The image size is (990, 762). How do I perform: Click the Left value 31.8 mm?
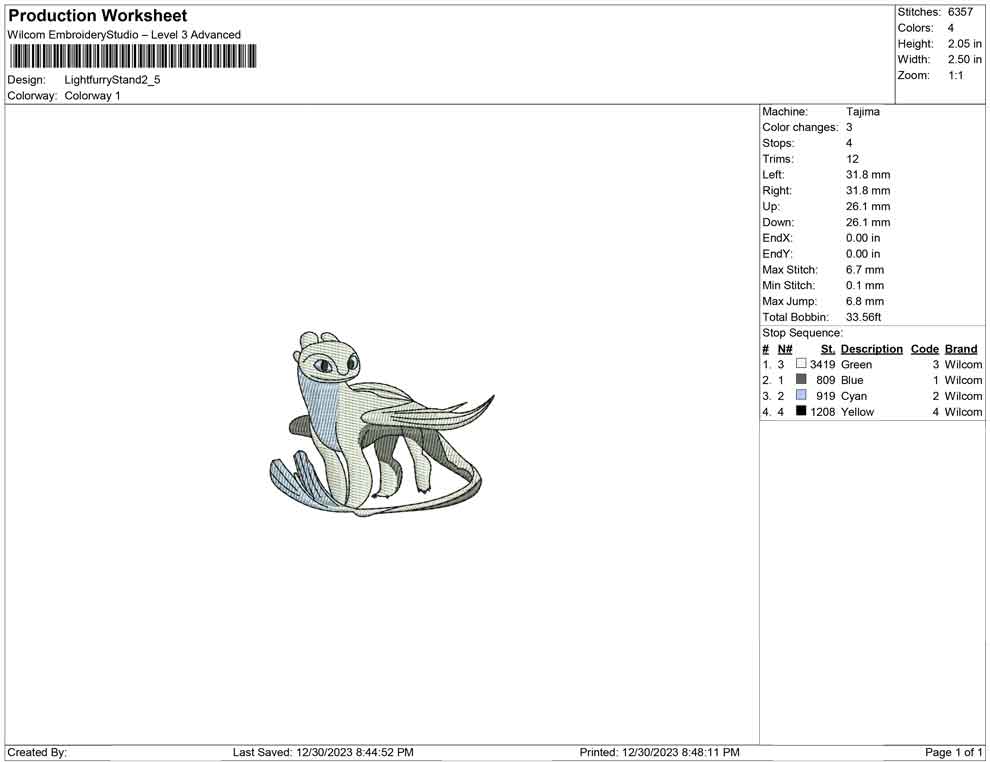(x=868, y=175)
